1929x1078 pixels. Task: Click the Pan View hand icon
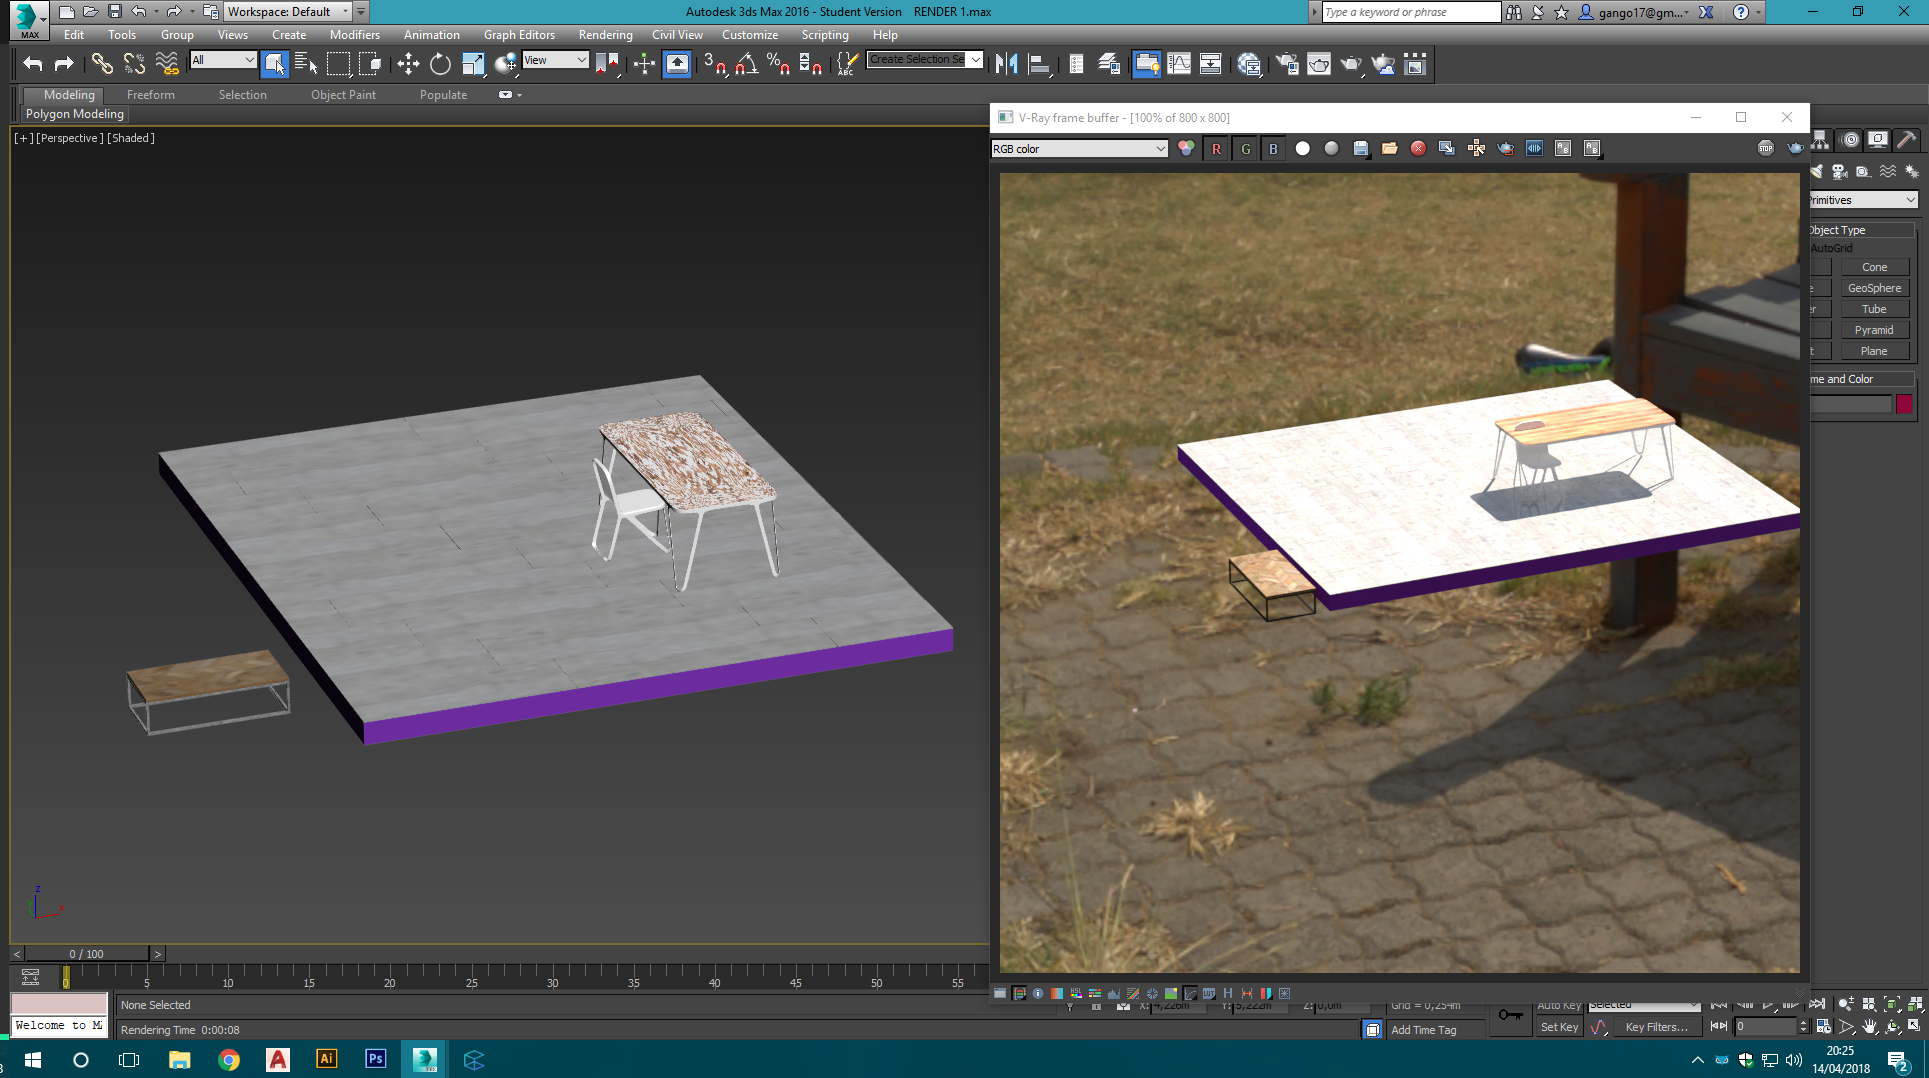click(1870, 1027)
